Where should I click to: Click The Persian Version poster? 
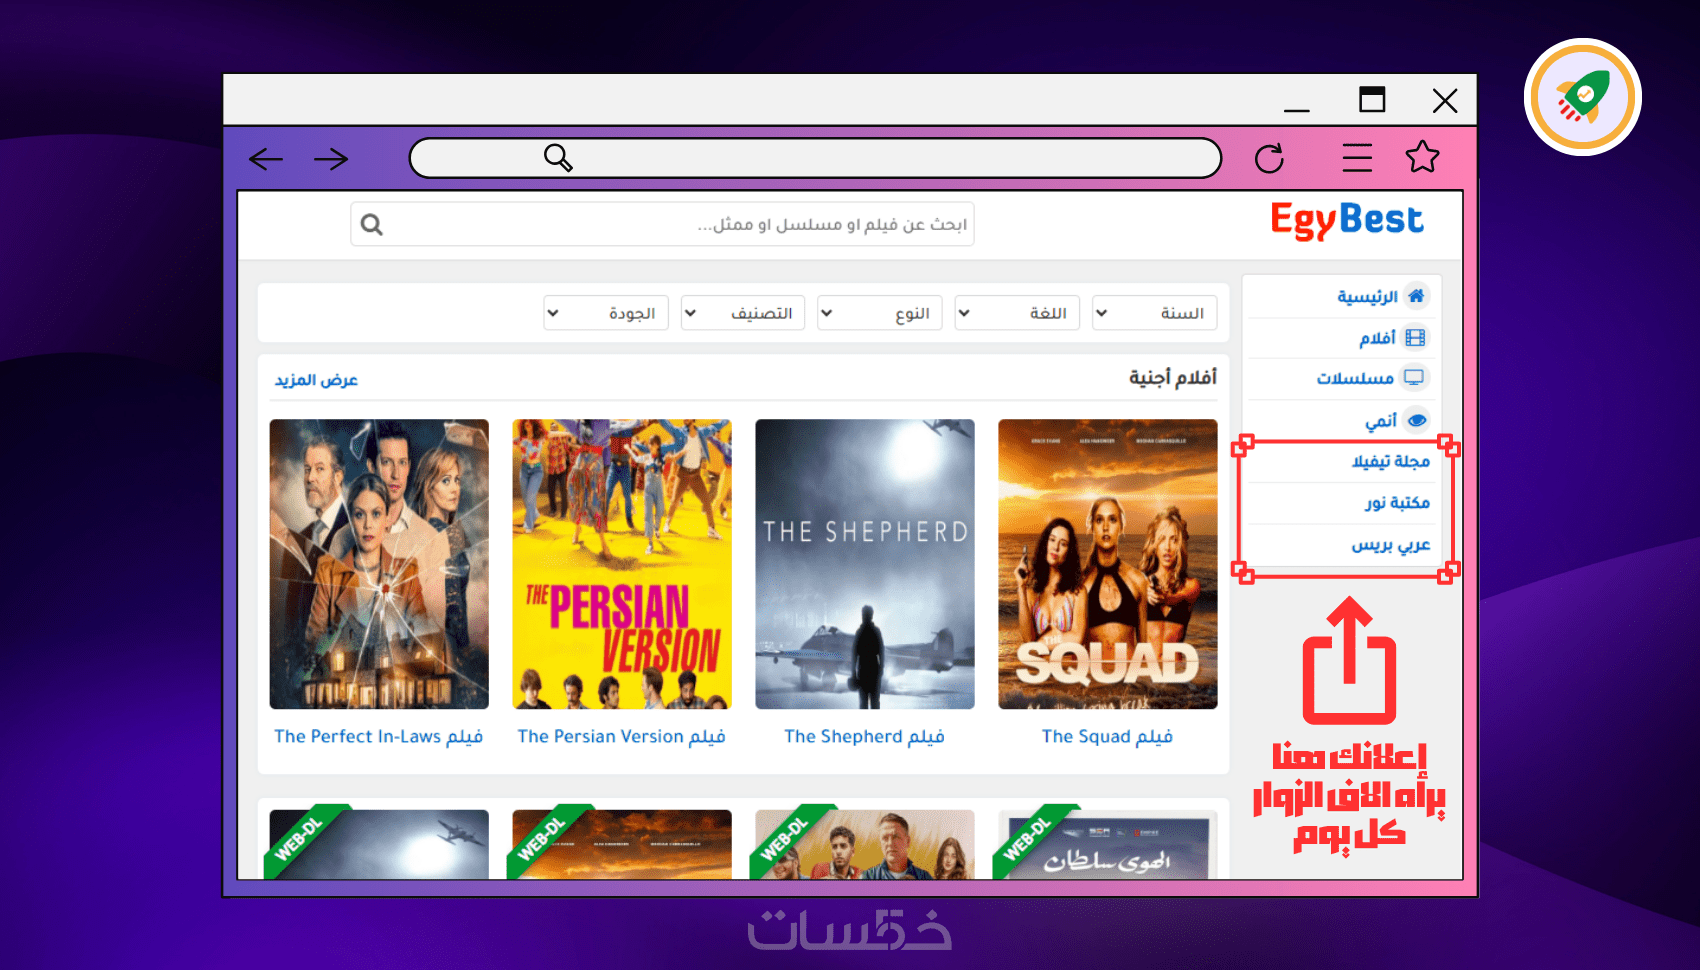coord(621,564)
